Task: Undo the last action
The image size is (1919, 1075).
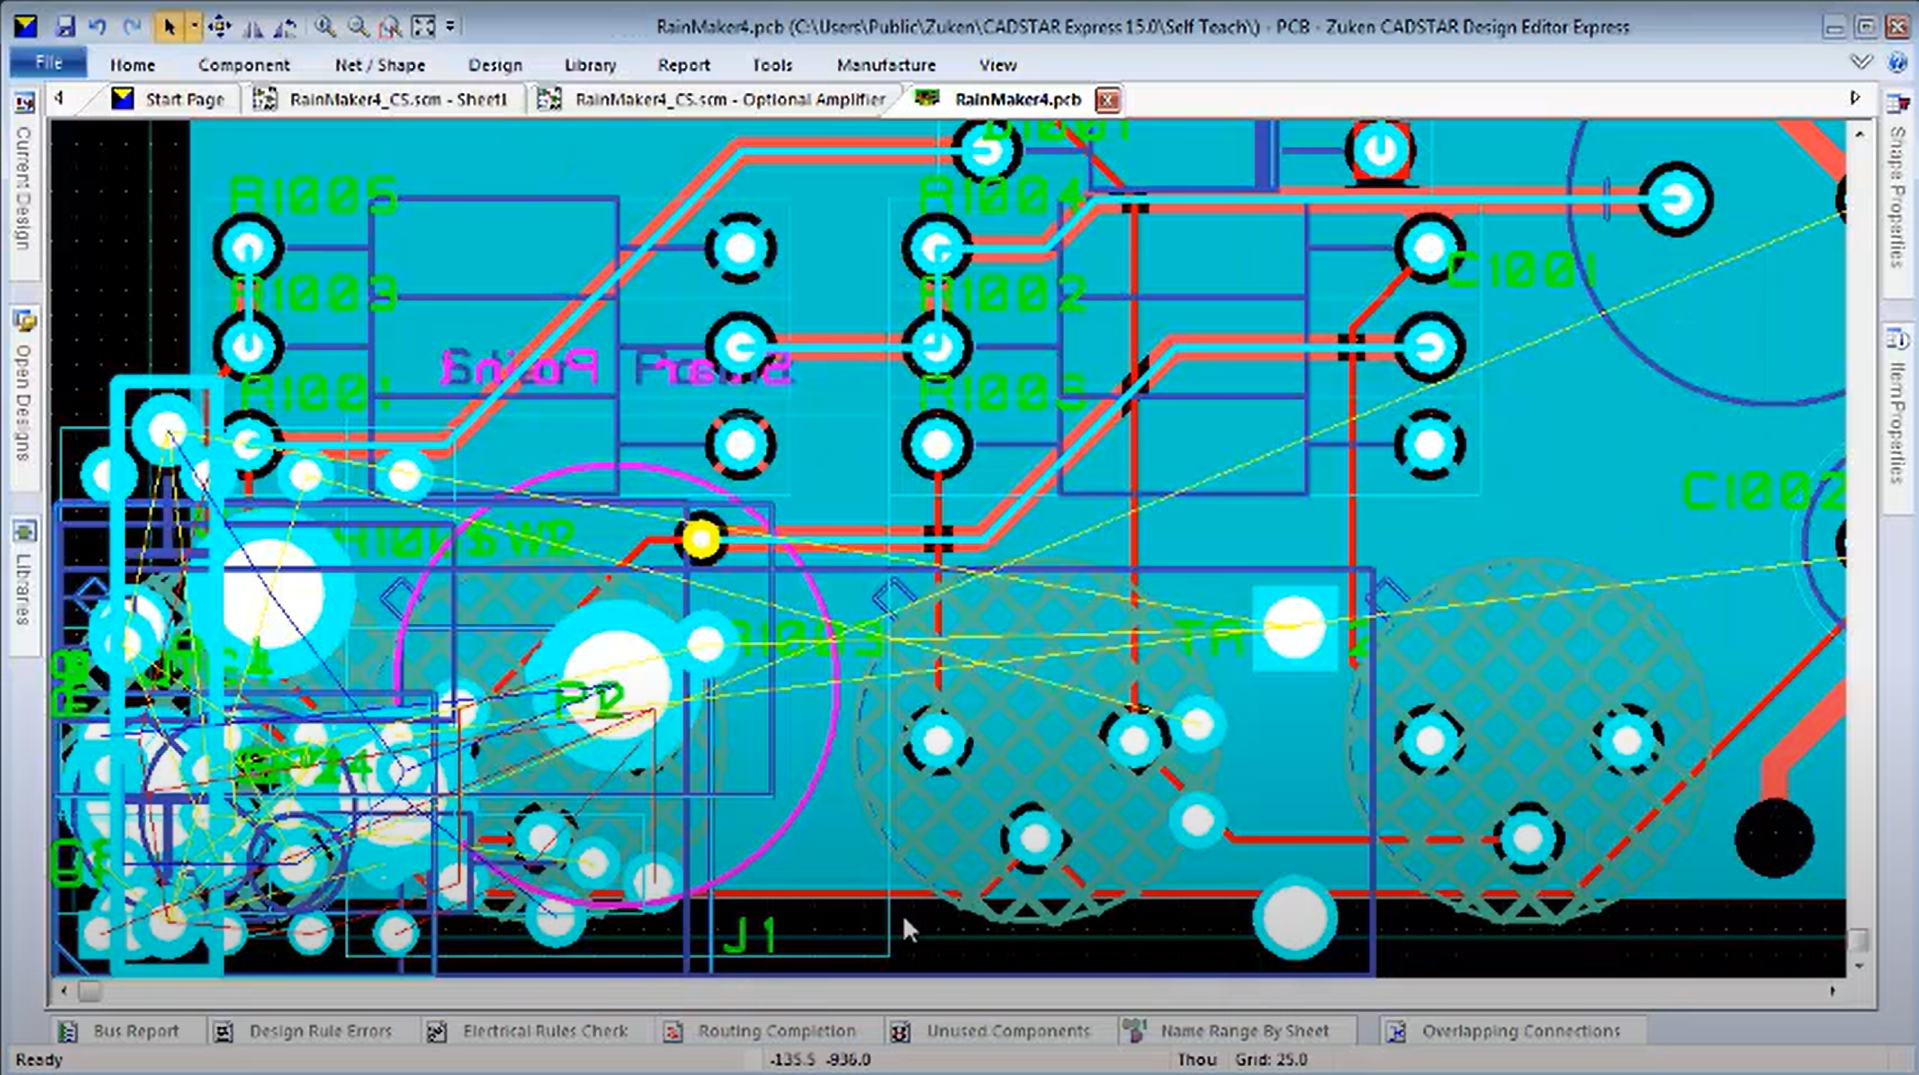Action: [x=98, y=27]
